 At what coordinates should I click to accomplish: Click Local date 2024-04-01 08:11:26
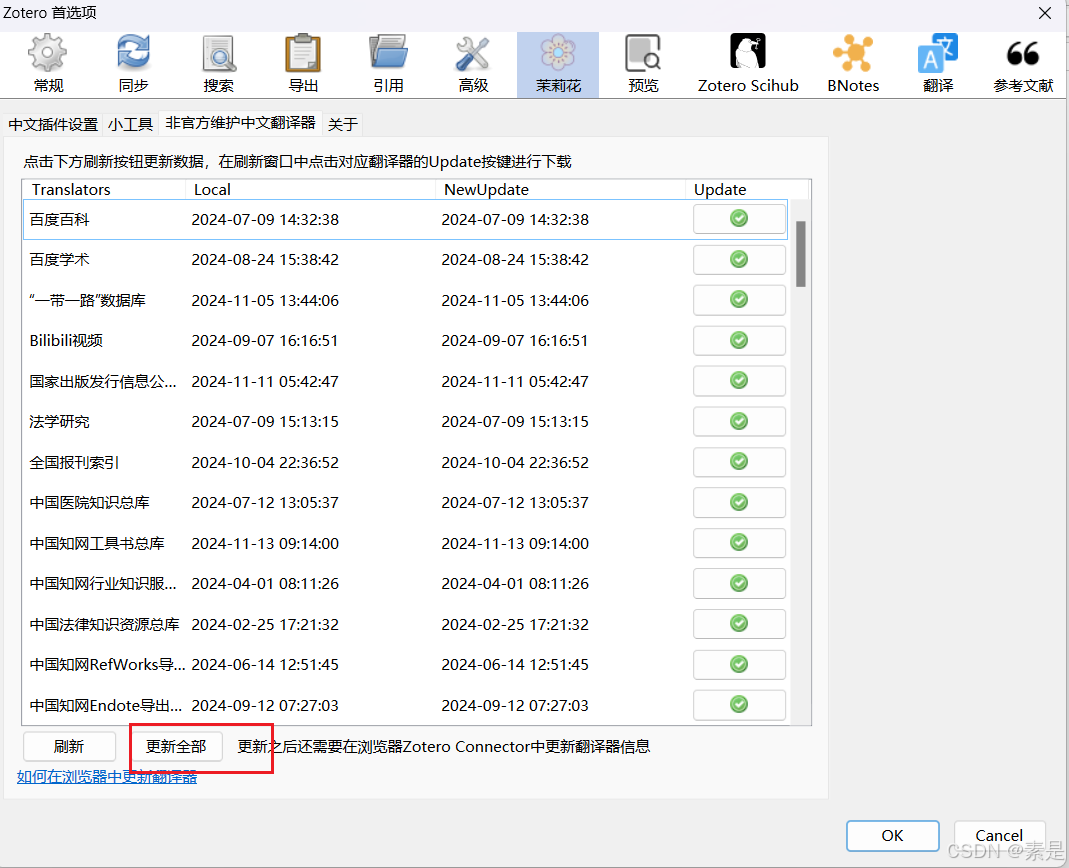[x=265, y=584]
